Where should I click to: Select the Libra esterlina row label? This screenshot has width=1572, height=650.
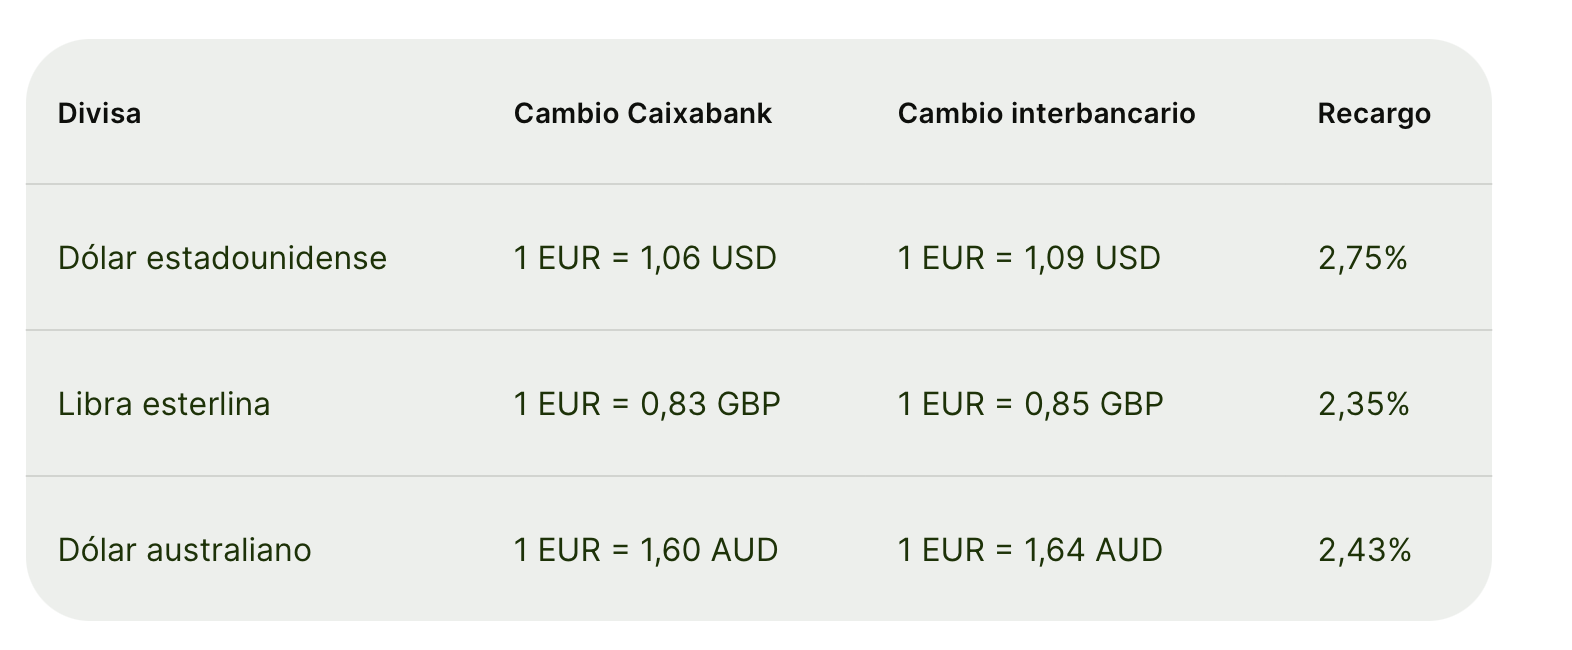164,404
